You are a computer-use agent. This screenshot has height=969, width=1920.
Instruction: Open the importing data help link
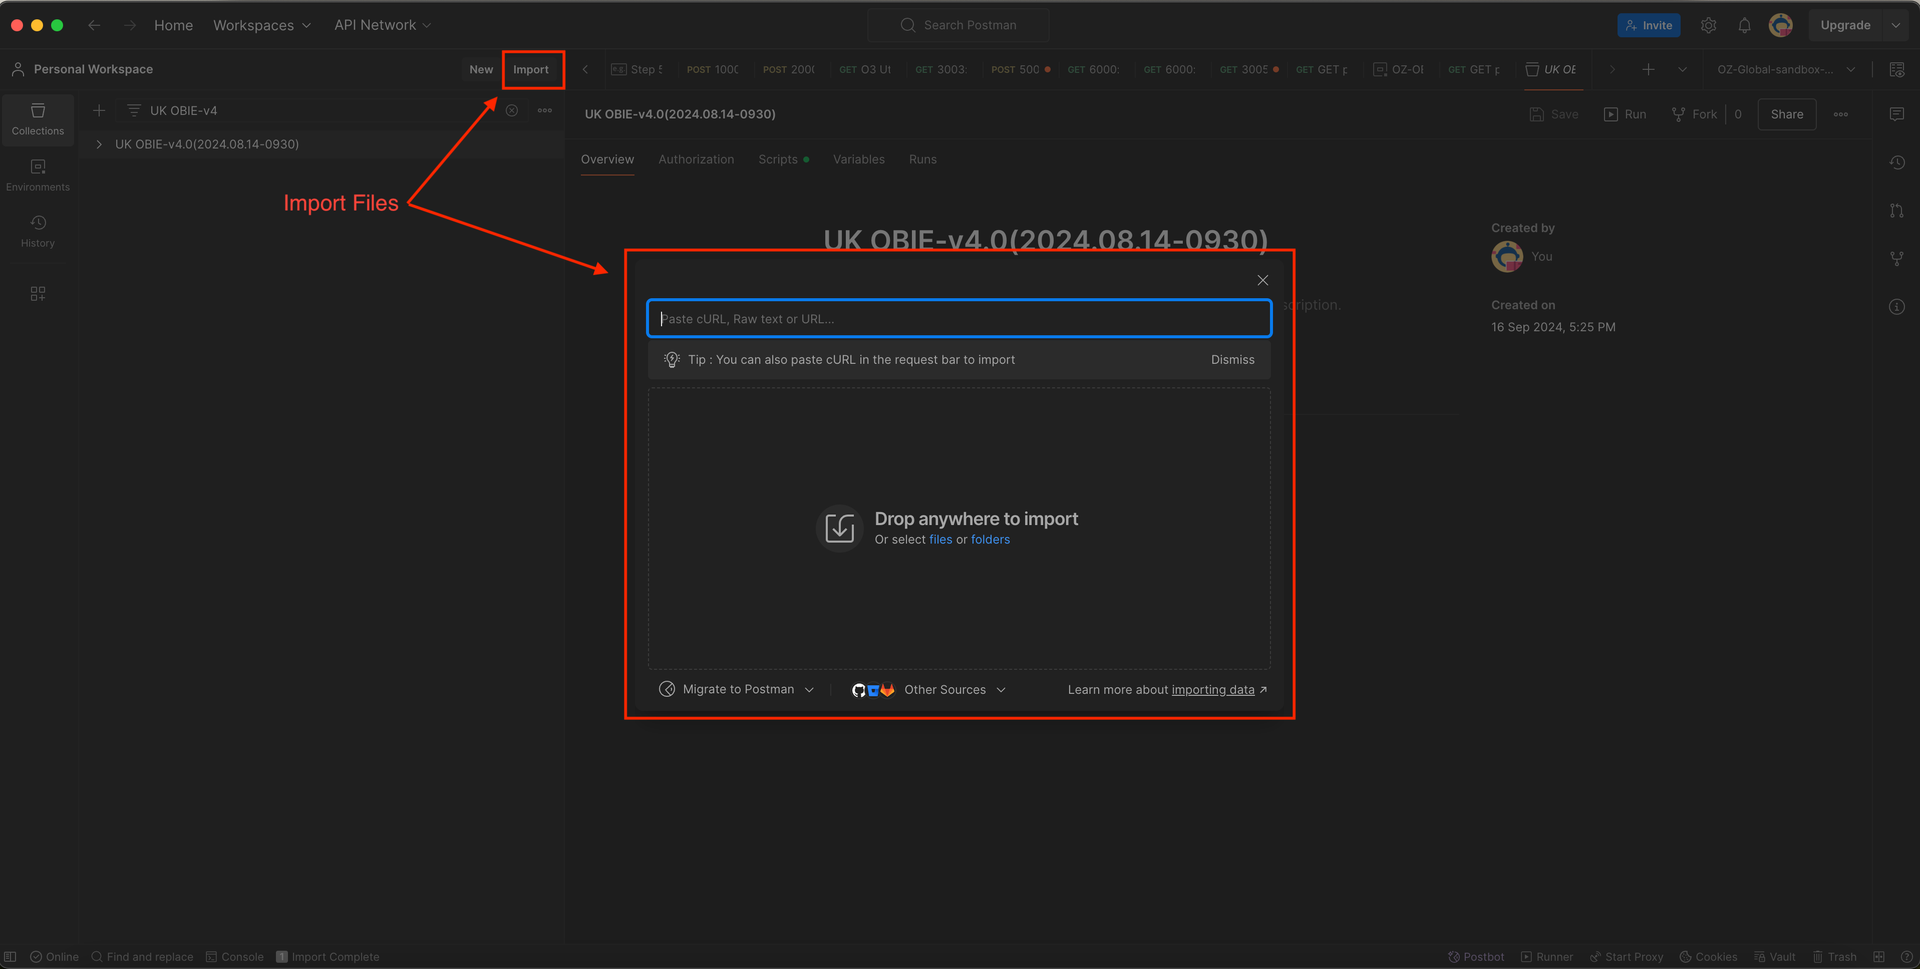click(x=1213, y=689)
